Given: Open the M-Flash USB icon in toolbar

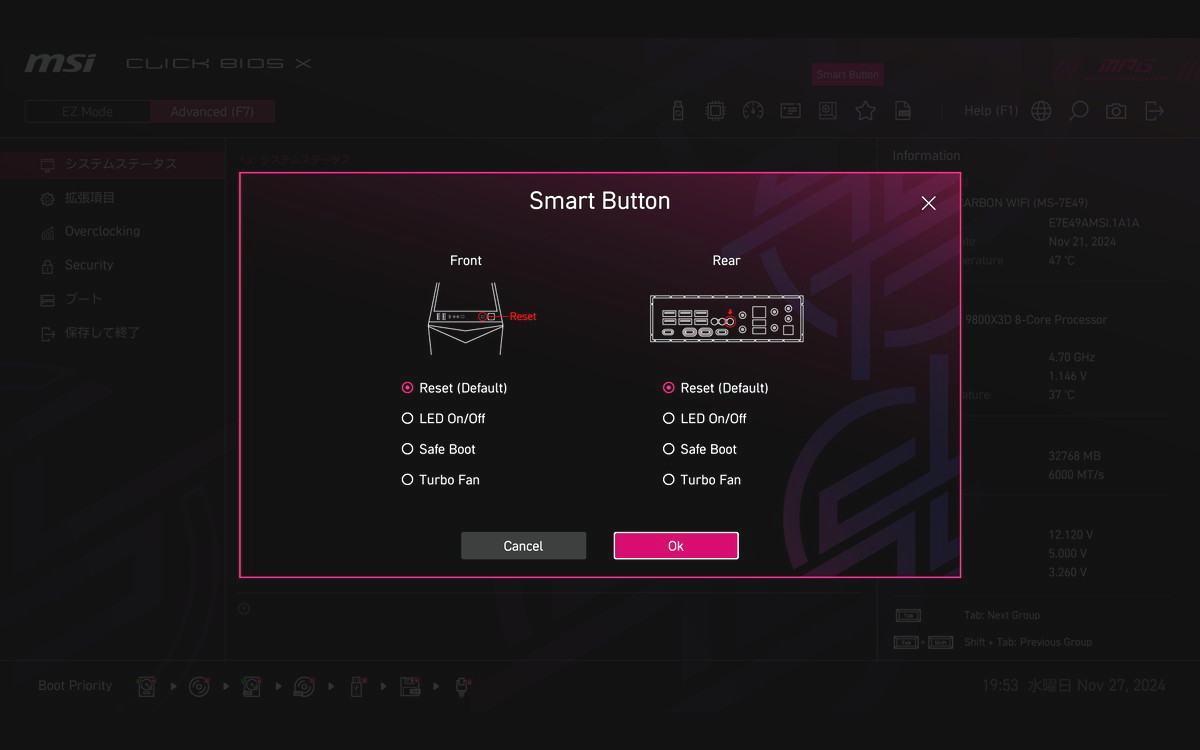Looking at the screenshot, I should 678,111.
